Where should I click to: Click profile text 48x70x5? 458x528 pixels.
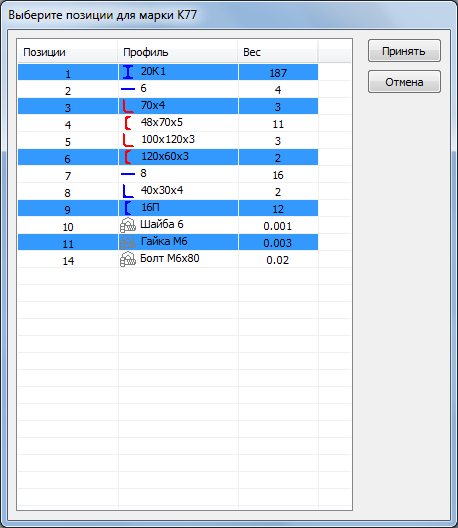tap(162, 122)
